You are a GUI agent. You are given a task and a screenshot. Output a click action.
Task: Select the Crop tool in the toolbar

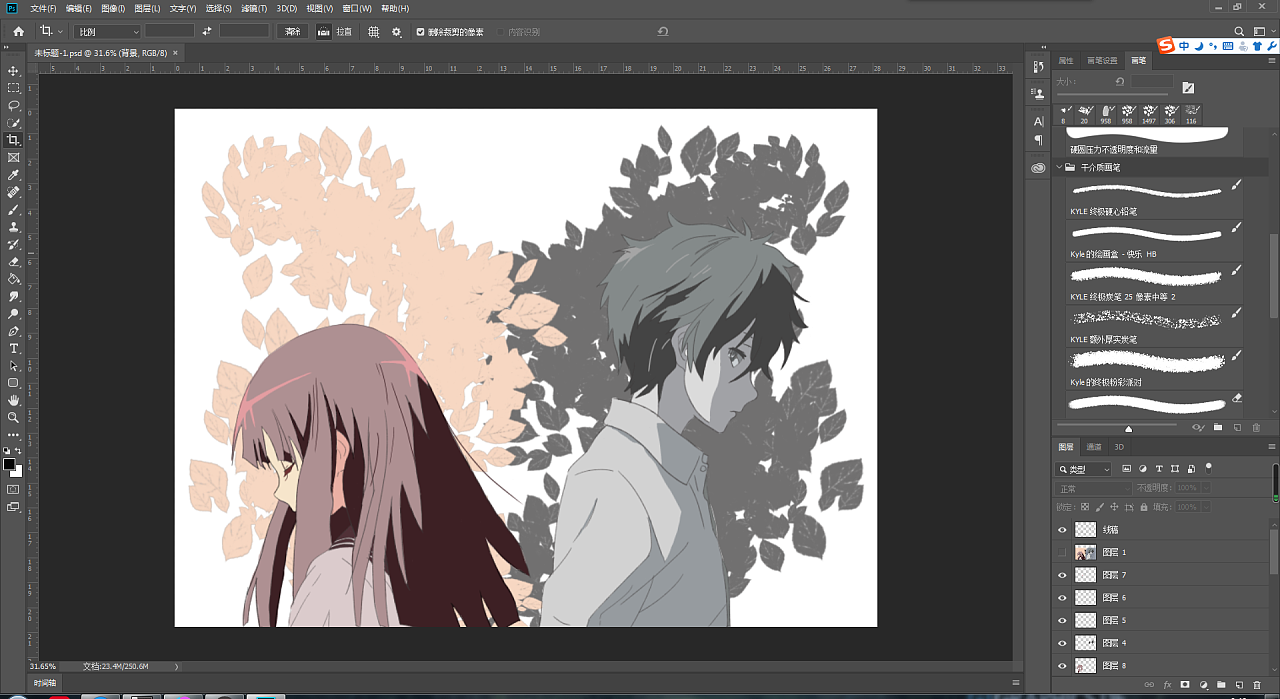tap(13, 140)
